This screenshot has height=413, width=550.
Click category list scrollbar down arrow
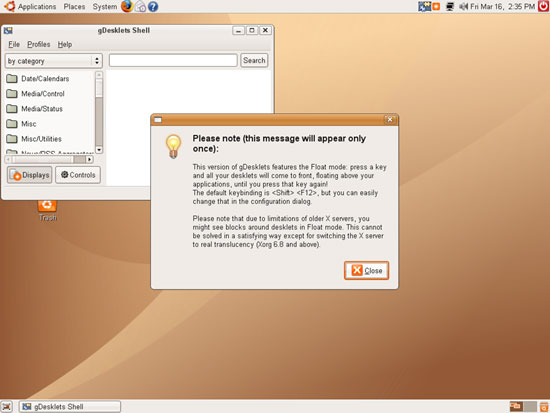click(99, 150)
